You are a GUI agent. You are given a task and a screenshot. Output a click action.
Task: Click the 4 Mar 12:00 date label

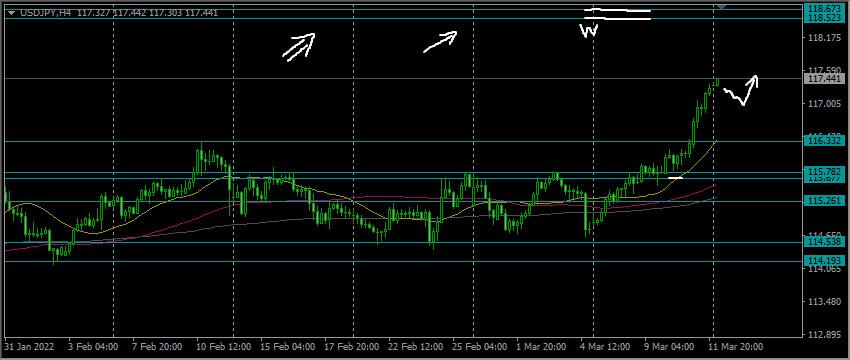[x=604, y=346]
